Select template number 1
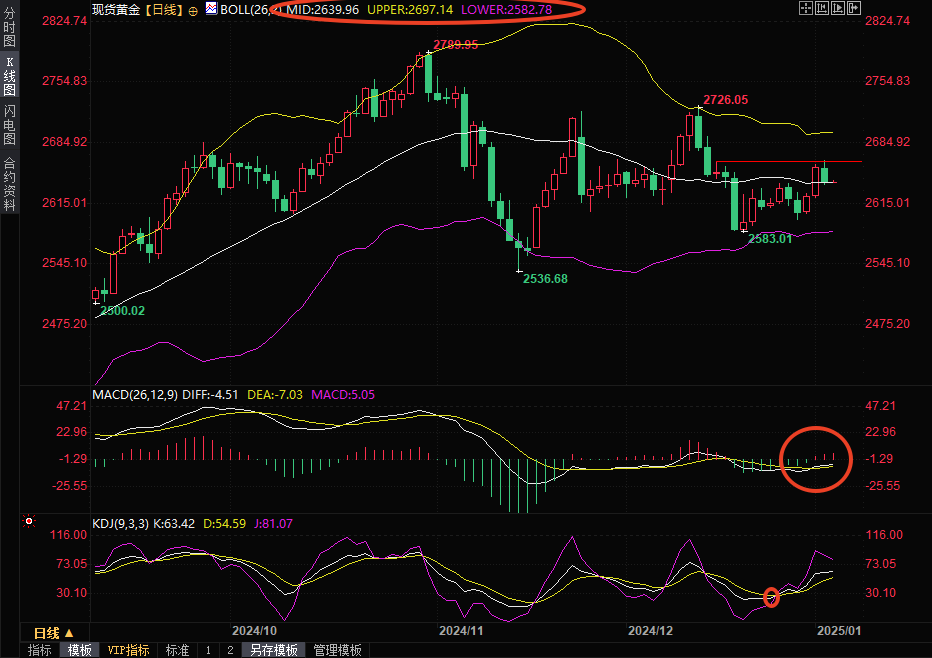Viewport: 932px width, 658px height. 208,650
